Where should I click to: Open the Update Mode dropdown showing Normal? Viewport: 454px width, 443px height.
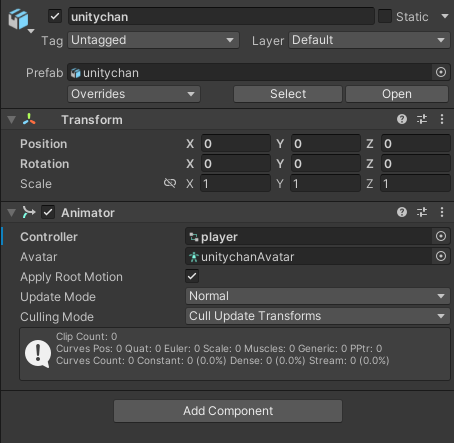point(318,296)
